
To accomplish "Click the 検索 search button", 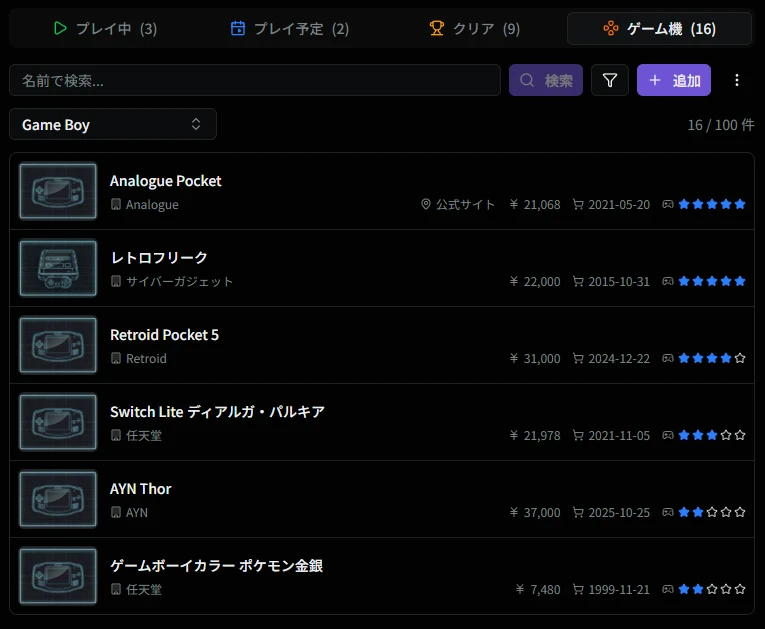I will click(x=545, y=80).
